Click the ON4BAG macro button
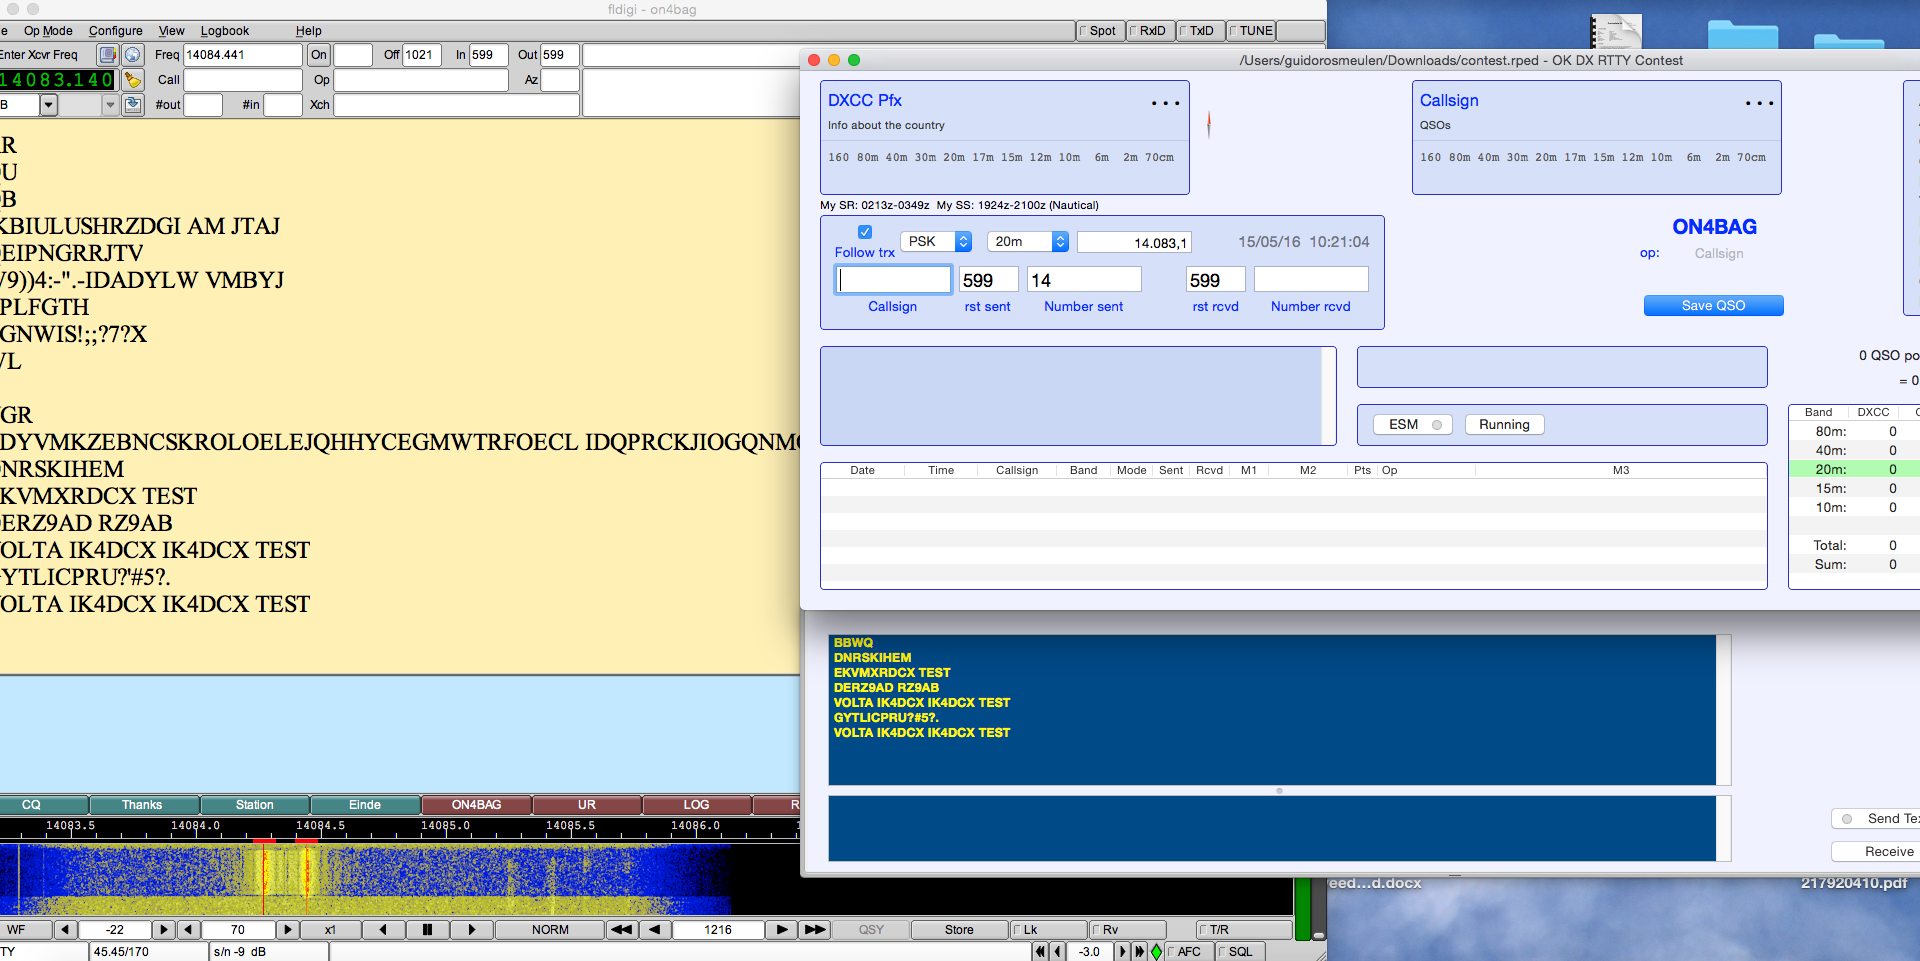The width and height of the screenshot is (1920, 961). pyautogui.click(x=476, y=805)
